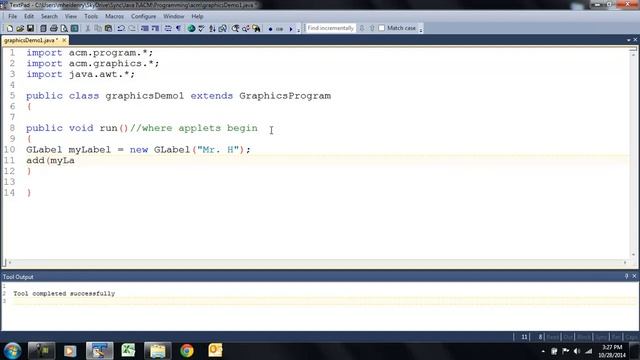Sort lines using the toolbar icon

tap(212, 29)
